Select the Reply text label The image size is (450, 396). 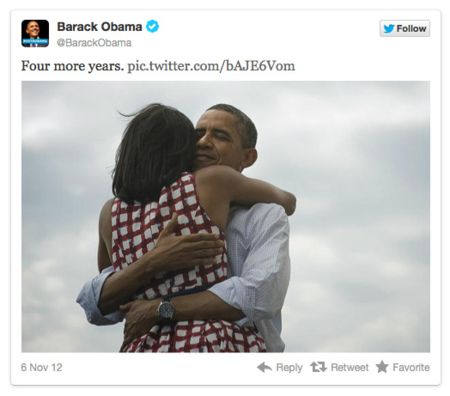[x=289, y=367]
